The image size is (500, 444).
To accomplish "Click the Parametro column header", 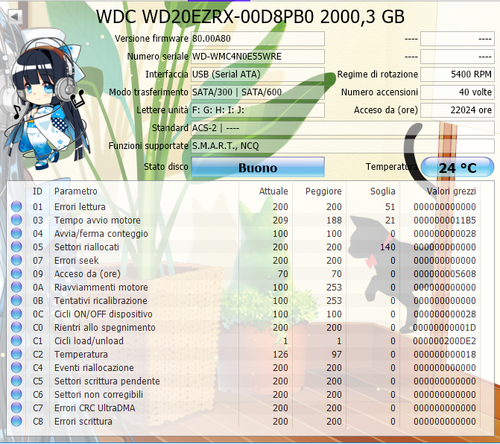I will coord(76,191).
